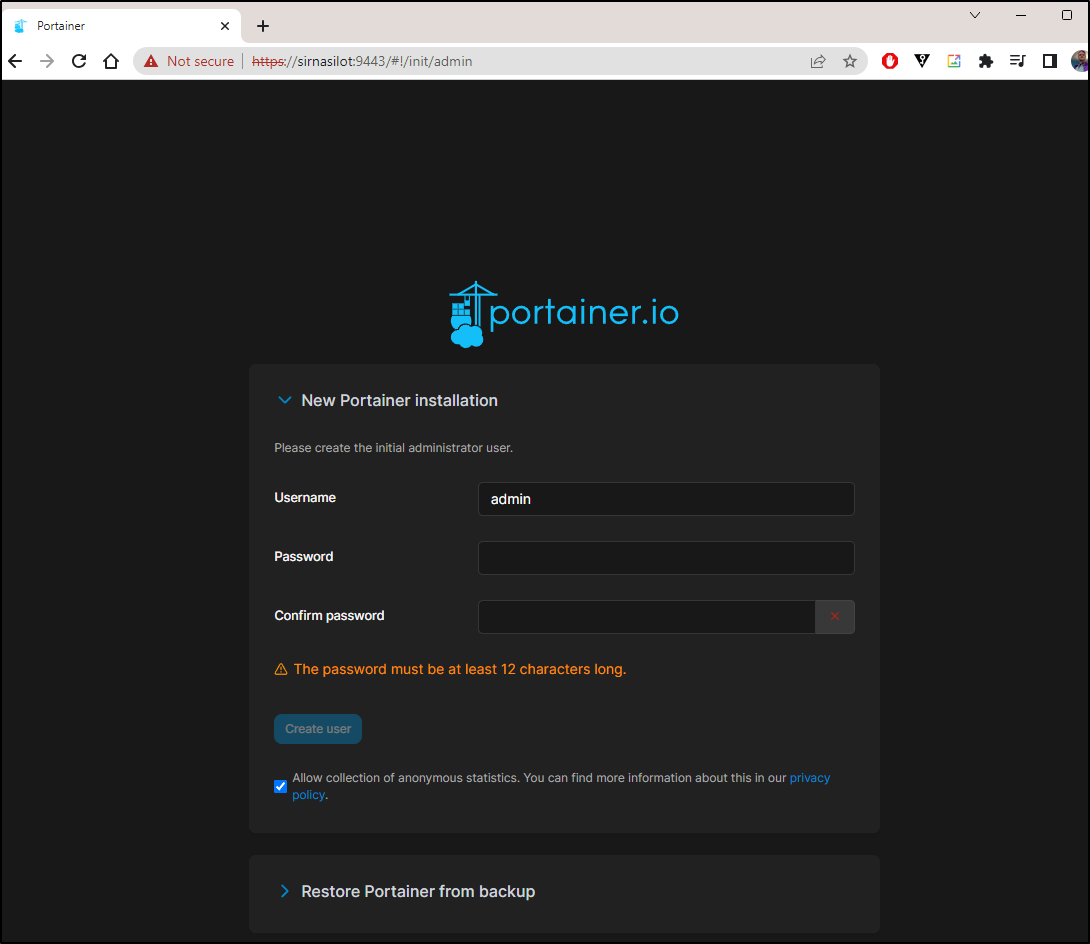Open the red Opera-style extension icon
Image resolution: width=1090 pixels, height=944 pixels.
(x=890, y=61)
